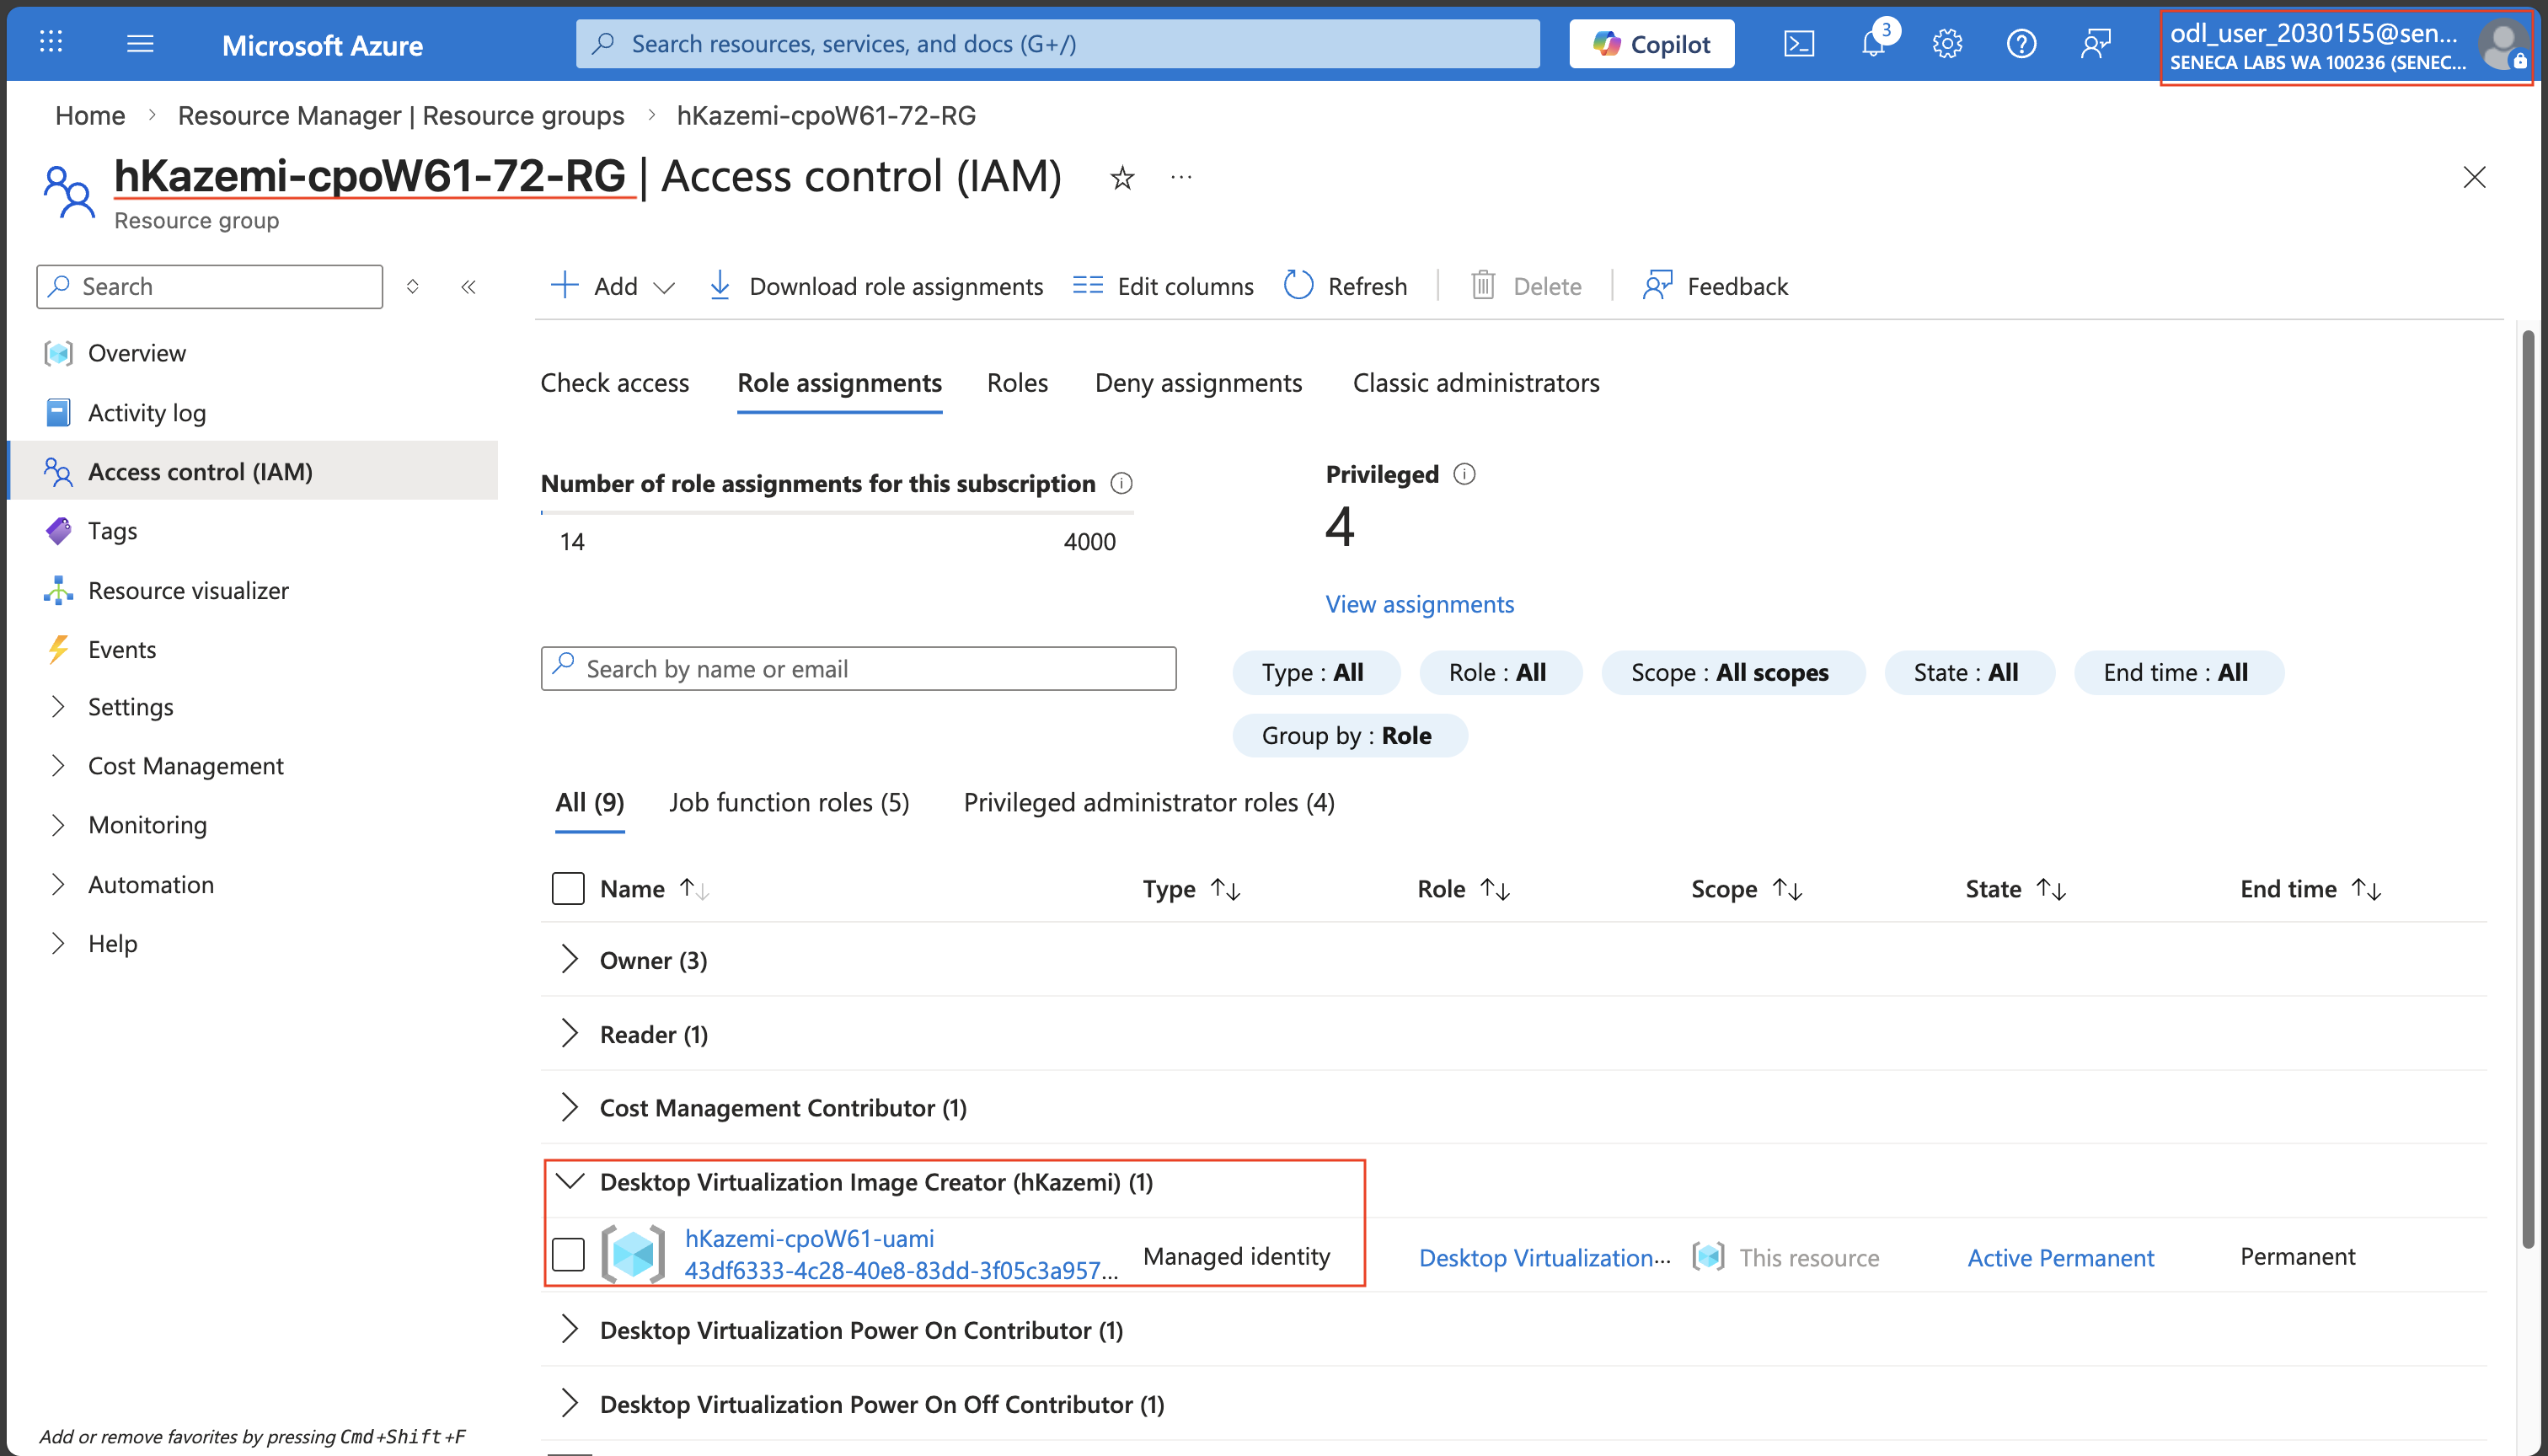Open the notifications bell
Viewport: 2548px width, 1456px height.
(1873, 44)
